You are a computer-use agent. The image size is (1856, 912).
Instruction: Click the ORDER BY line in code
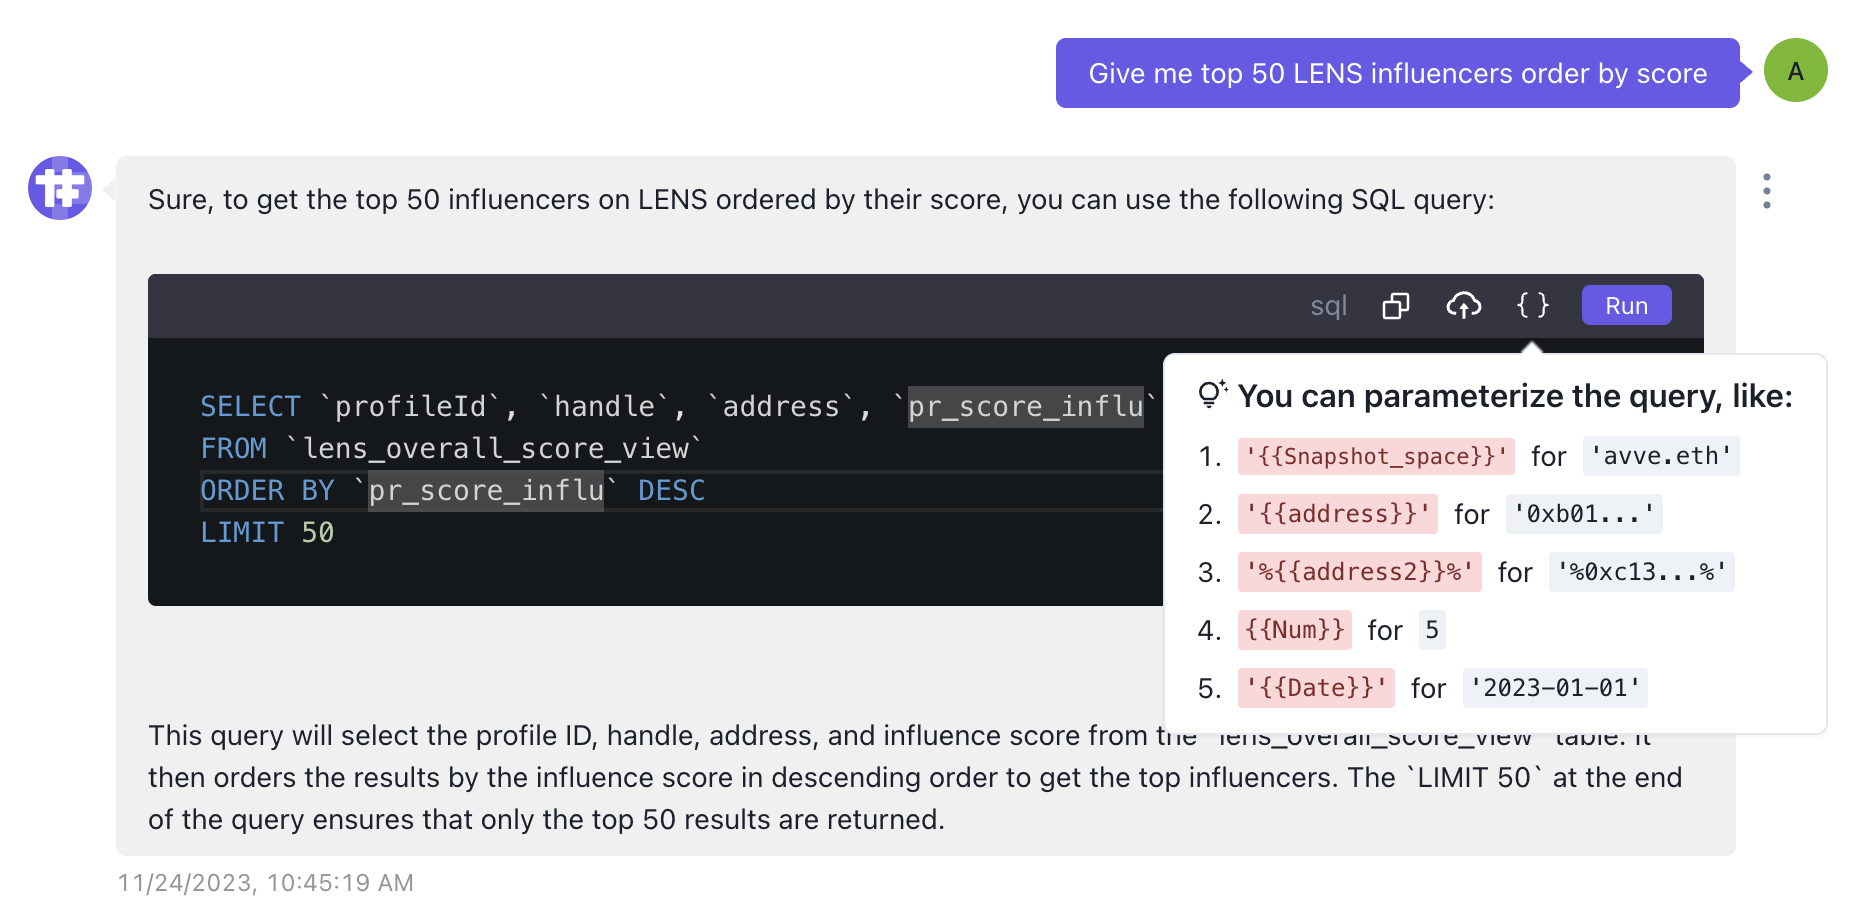coord(452,491)
